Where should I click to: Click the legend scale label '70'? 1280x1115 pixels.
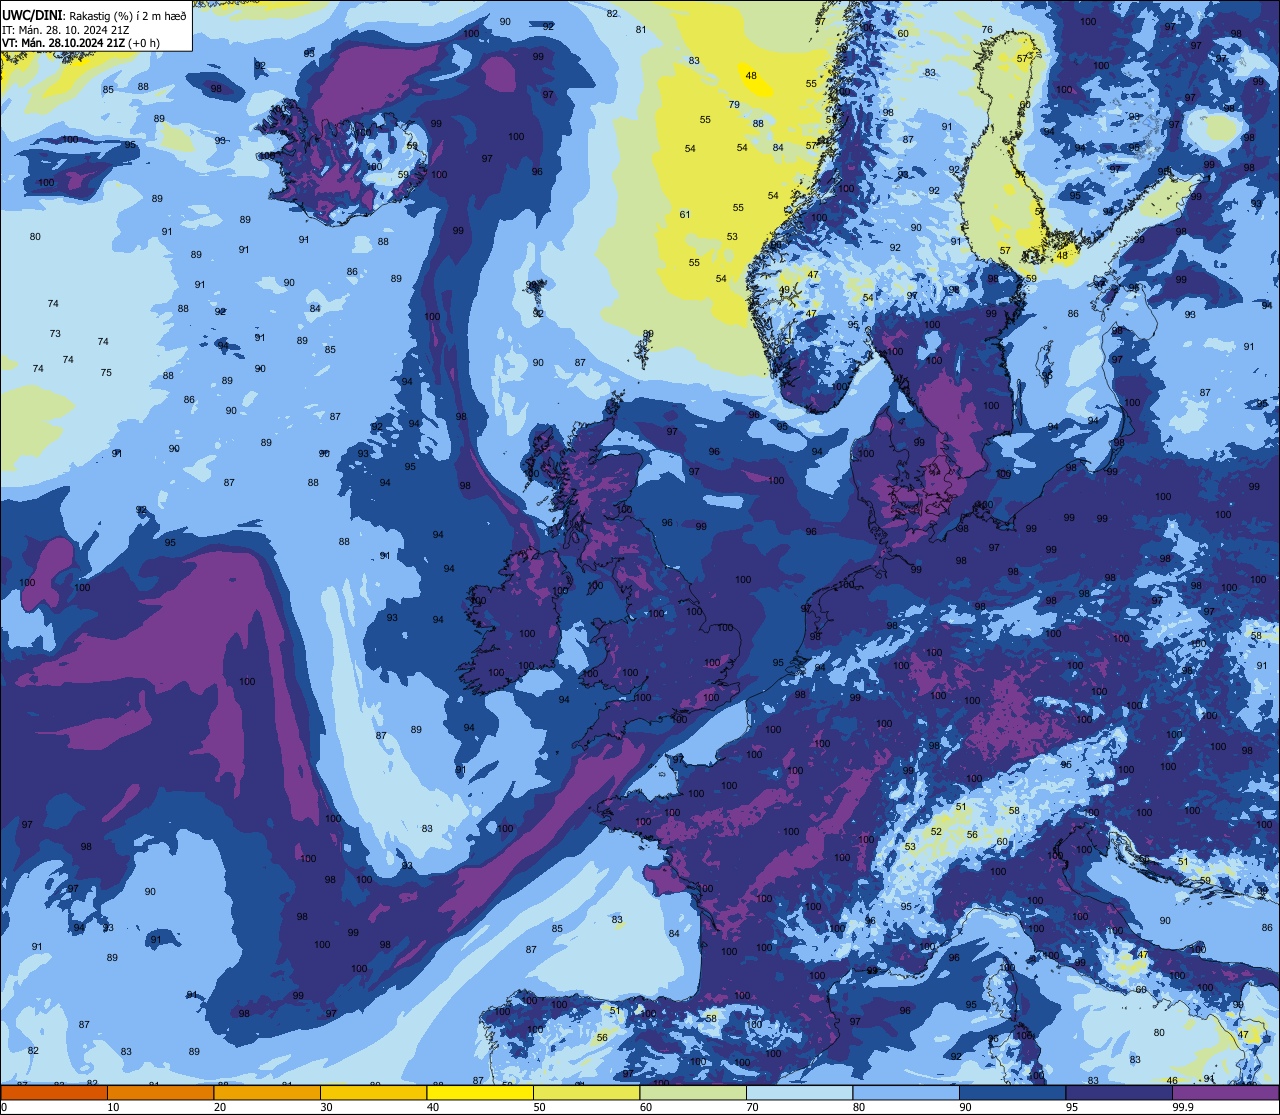click(x=752, y=1107)
